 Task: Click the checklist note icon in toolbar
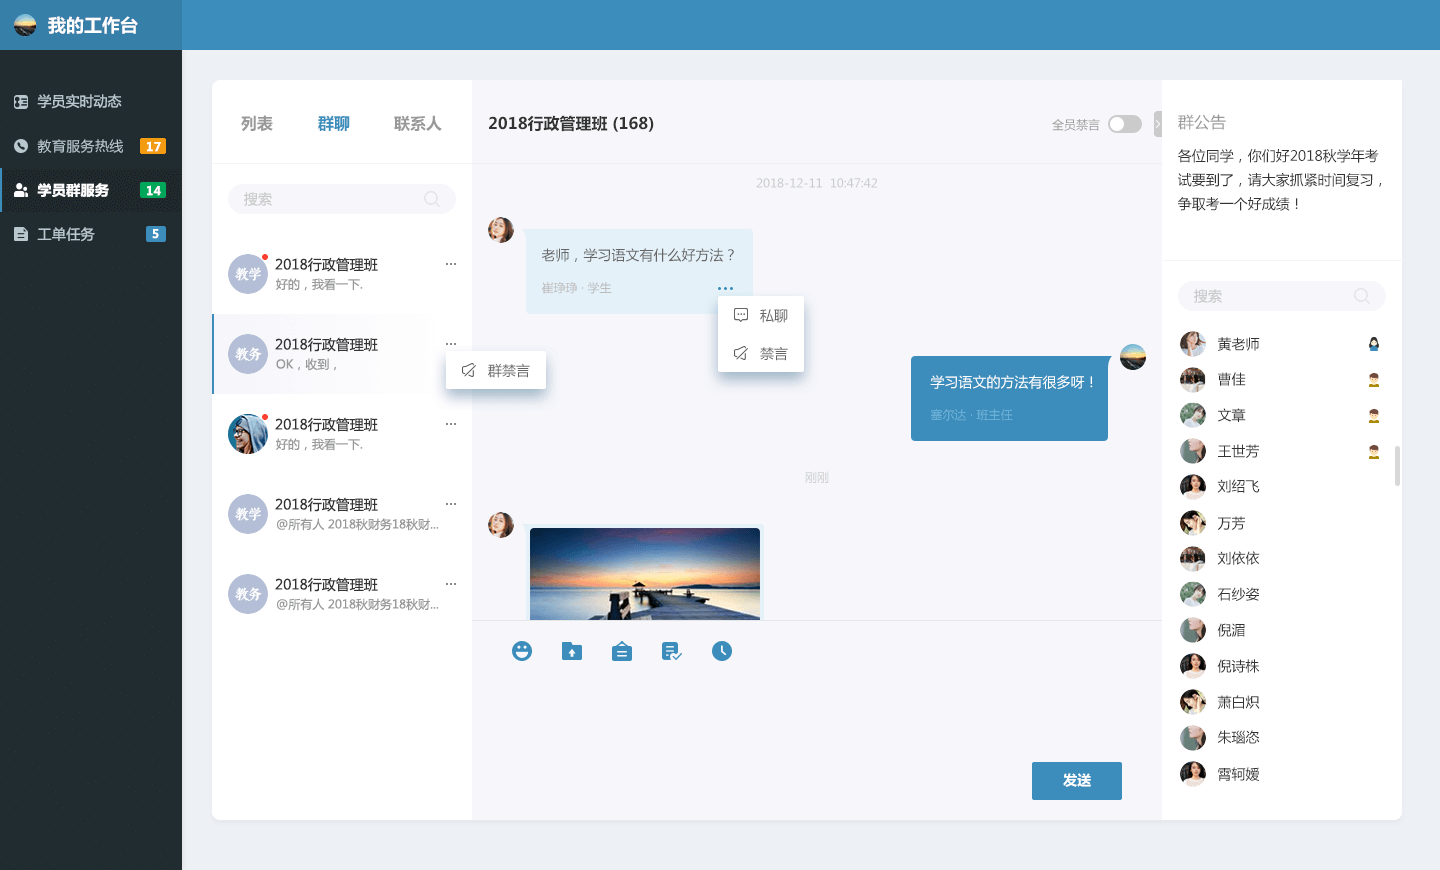672,651
